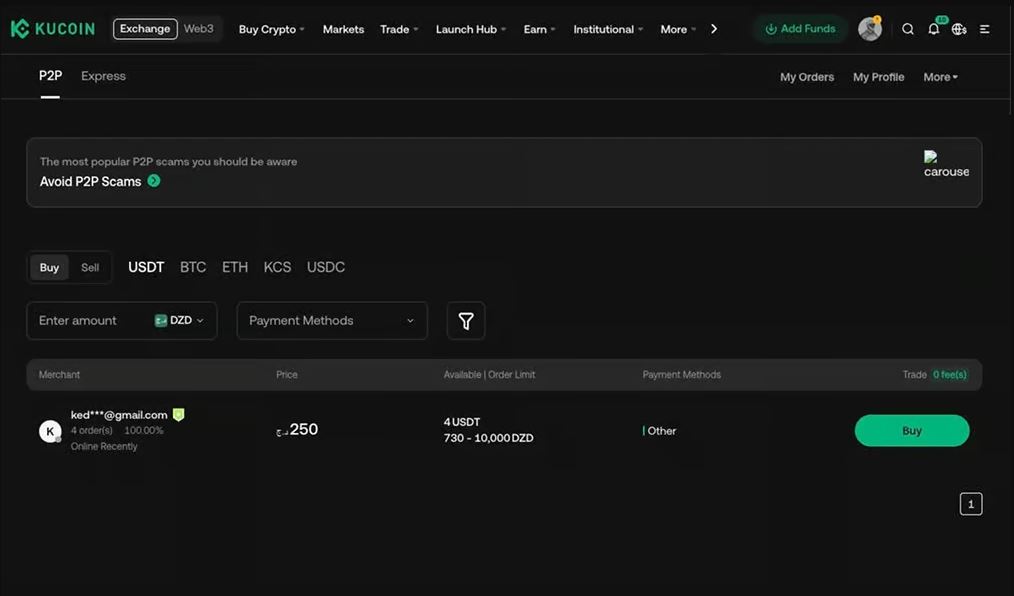Screen dimensions: 1014x596
Task: Click the Price column header
Action: tap(286, 375)
